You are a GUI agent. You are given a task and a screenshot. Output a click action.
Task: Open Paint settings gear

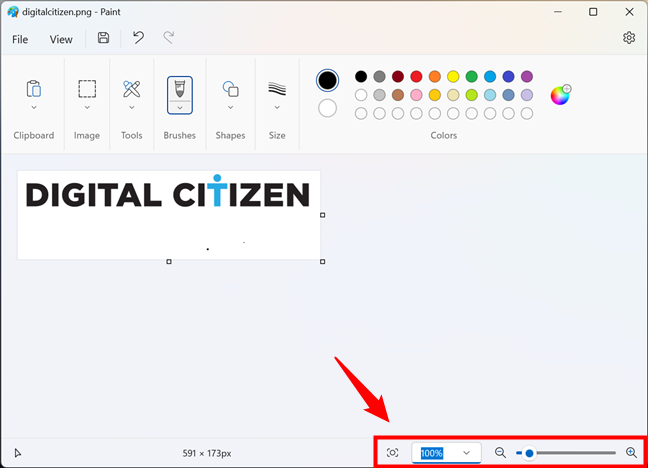[x=629, y=38]
